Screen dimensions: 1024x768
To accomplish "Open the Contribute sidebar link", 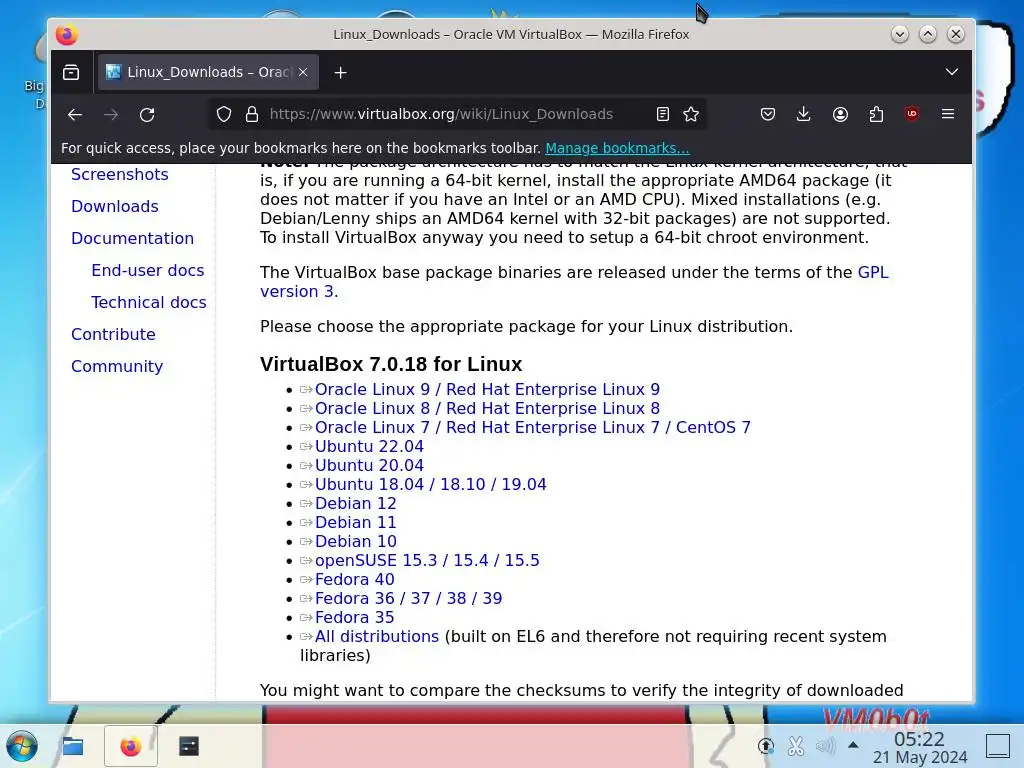I will [113, 334].
